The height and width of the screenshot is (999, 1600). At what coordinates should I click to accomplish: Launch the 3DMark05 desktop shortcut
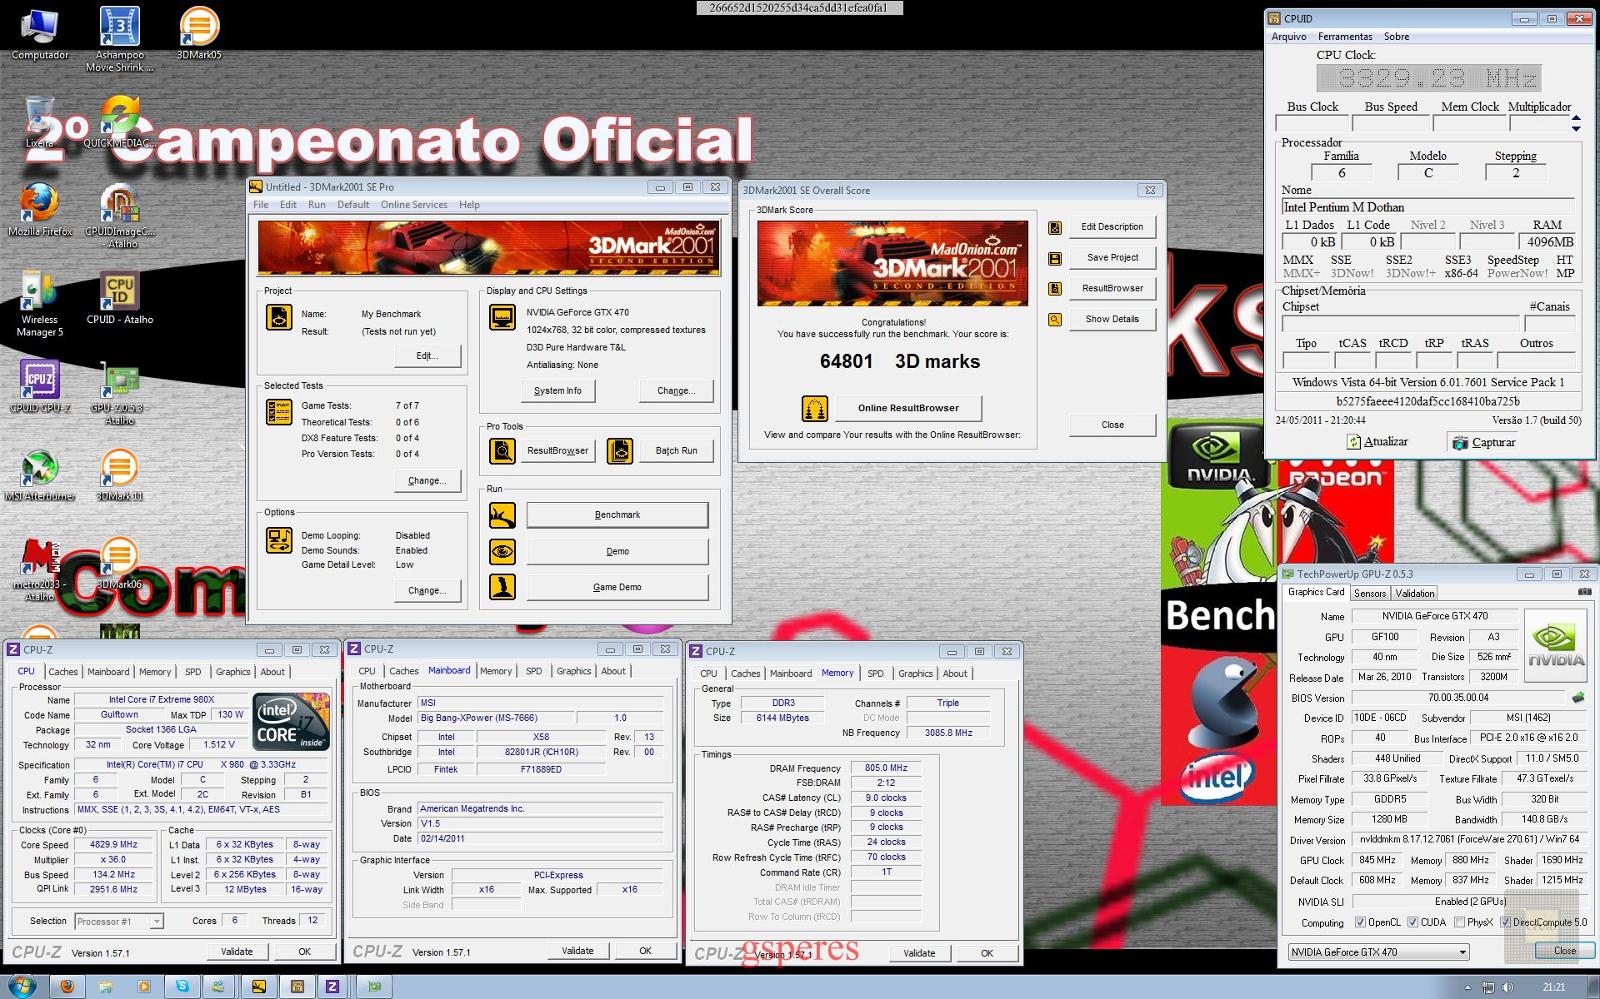click(199, 32)
